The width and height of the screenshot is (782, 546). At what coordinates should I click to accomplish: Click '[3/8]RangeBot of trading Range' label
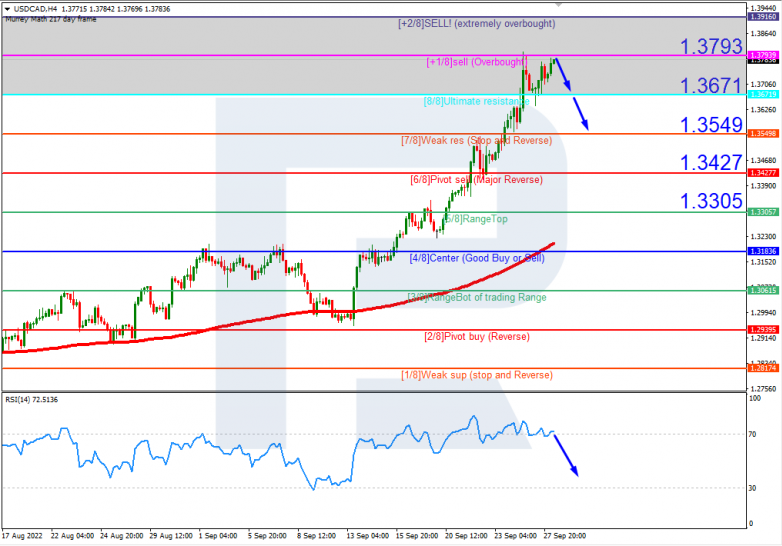477,298
